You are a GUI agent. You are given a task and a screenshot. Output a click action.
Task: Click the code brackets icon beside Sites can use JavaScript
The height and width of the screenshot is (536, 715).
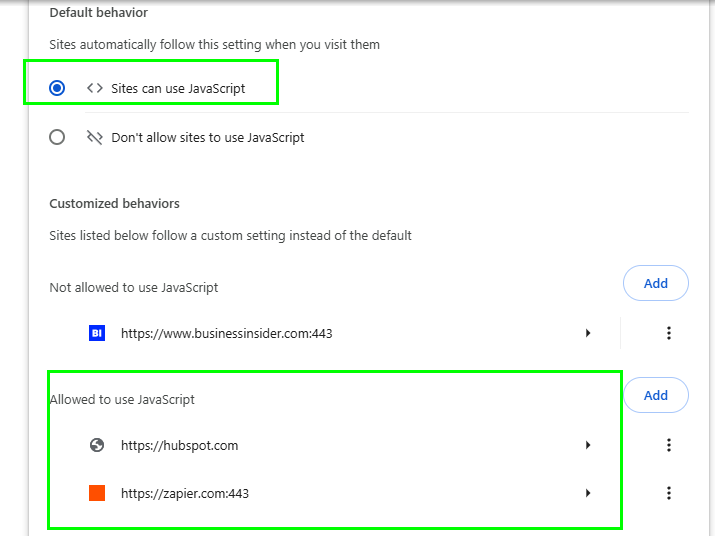[95, 88]
